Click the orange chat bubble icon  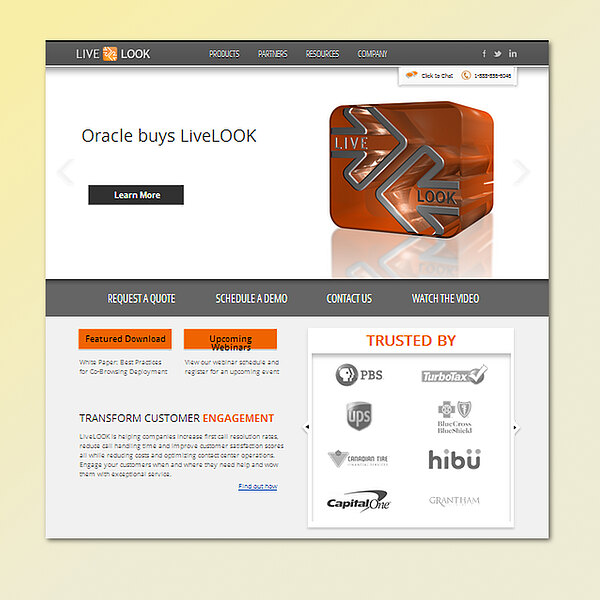411,75
